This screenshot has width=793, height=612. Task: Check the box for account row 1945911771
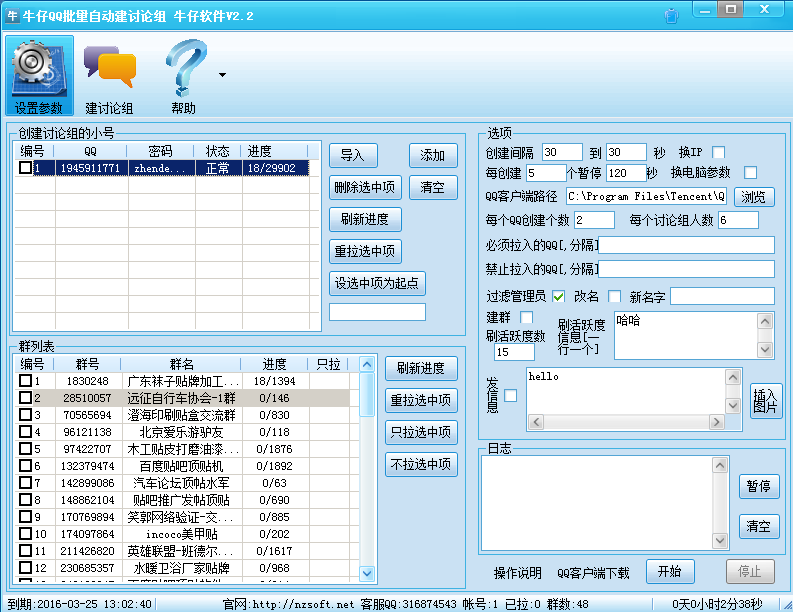pos(25,167)
